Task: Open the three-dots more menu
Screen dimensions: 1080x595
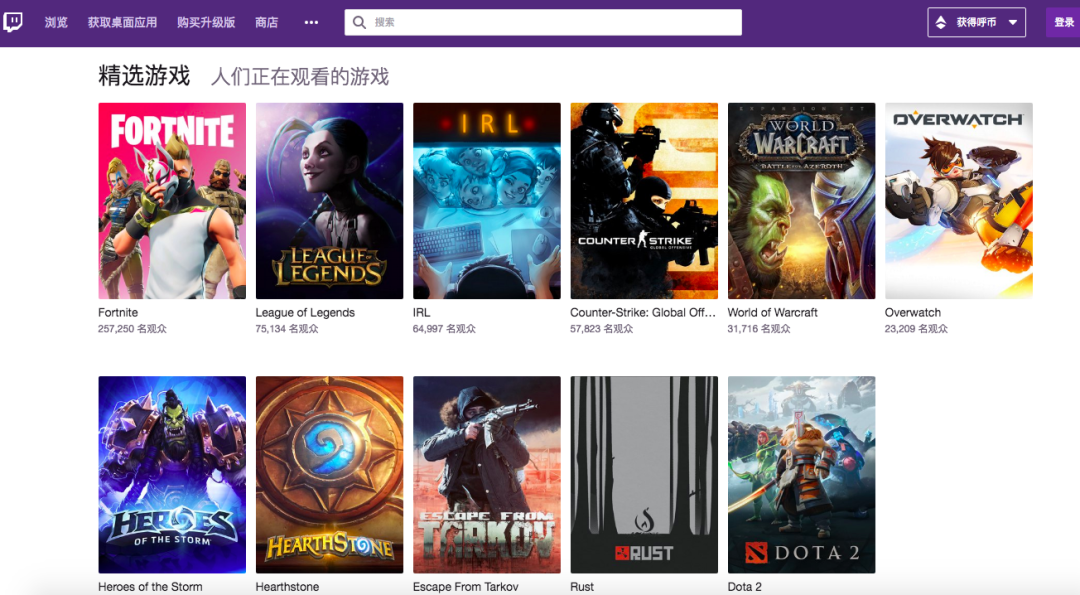Action: 311,22
